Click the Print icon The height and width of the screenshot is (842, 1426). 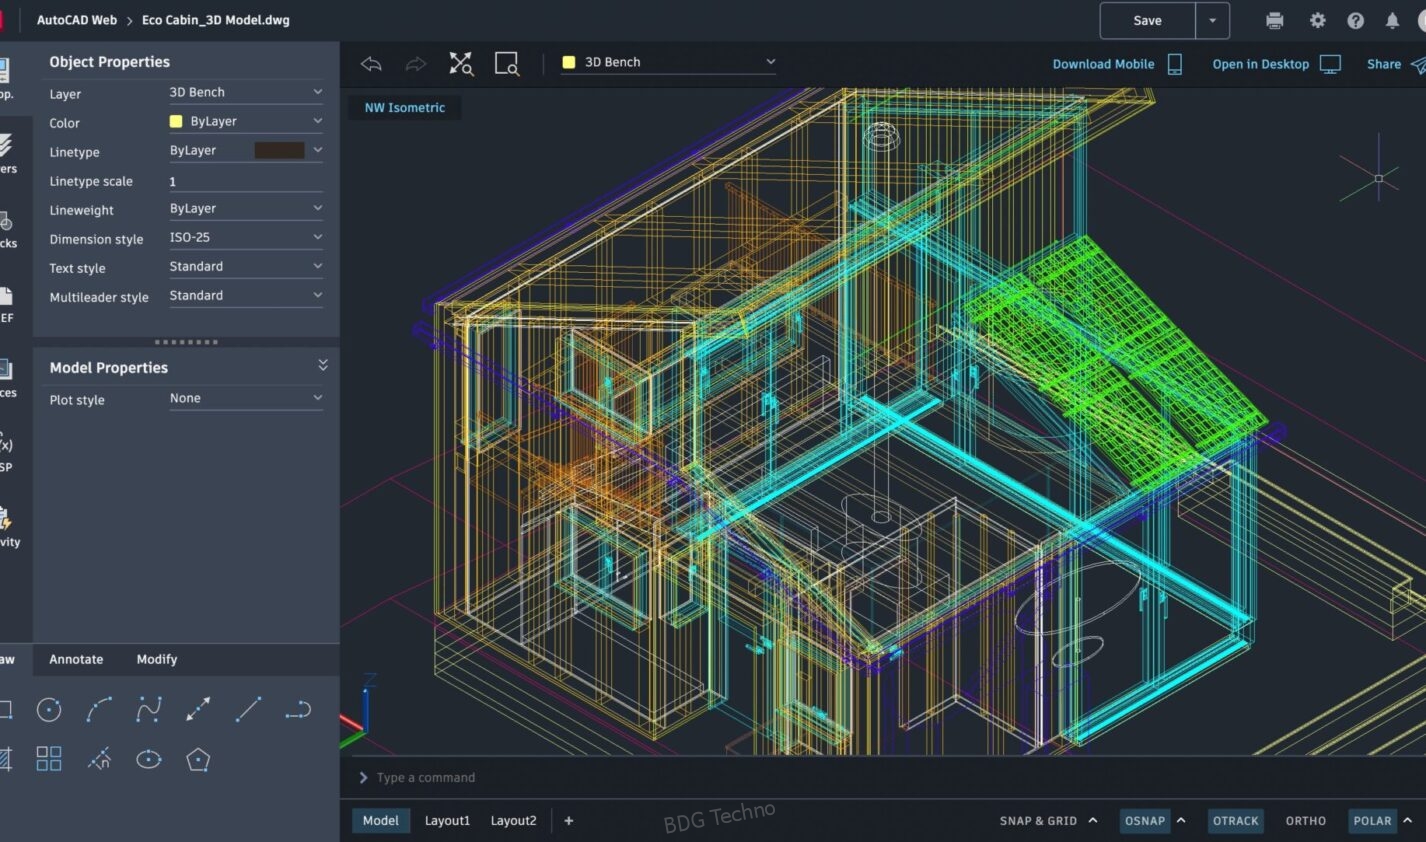1274,20
